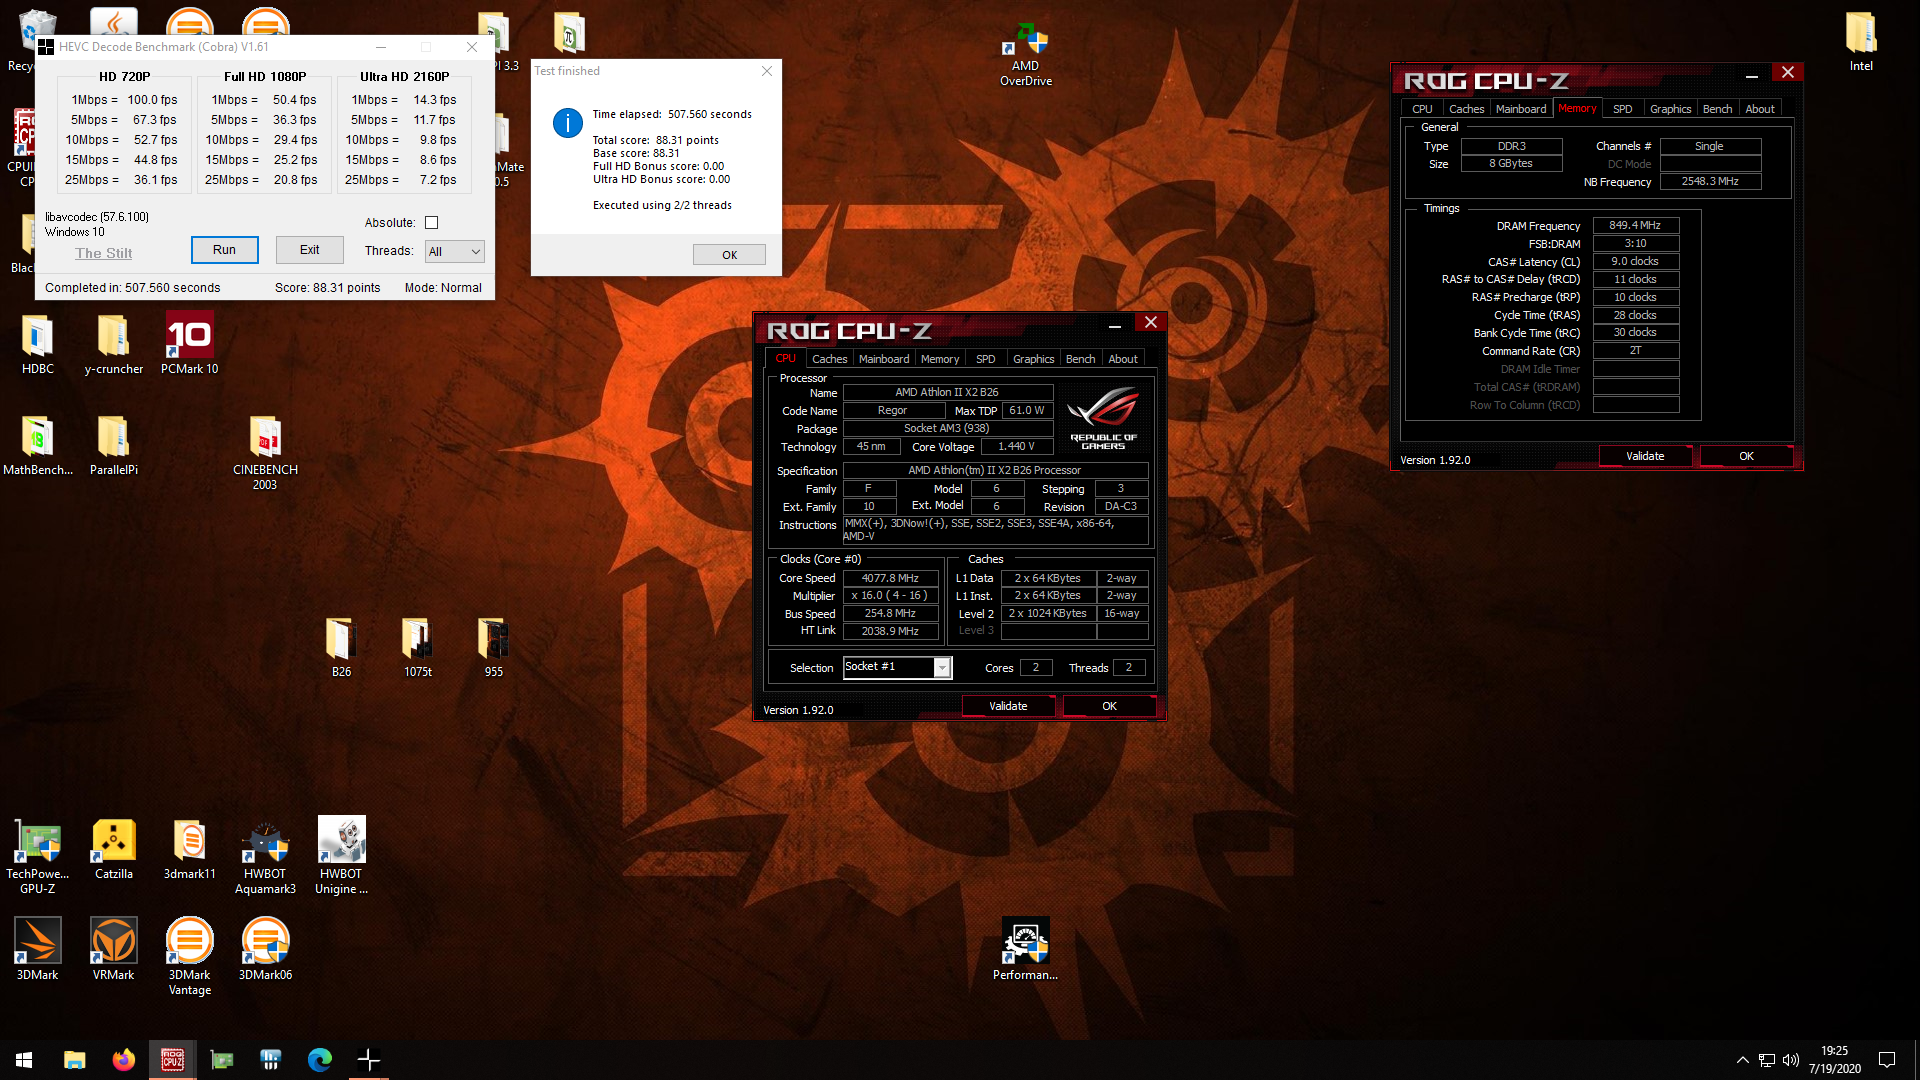
Task: Open the Windows Start menu
Action: [x=24, y=1060]
